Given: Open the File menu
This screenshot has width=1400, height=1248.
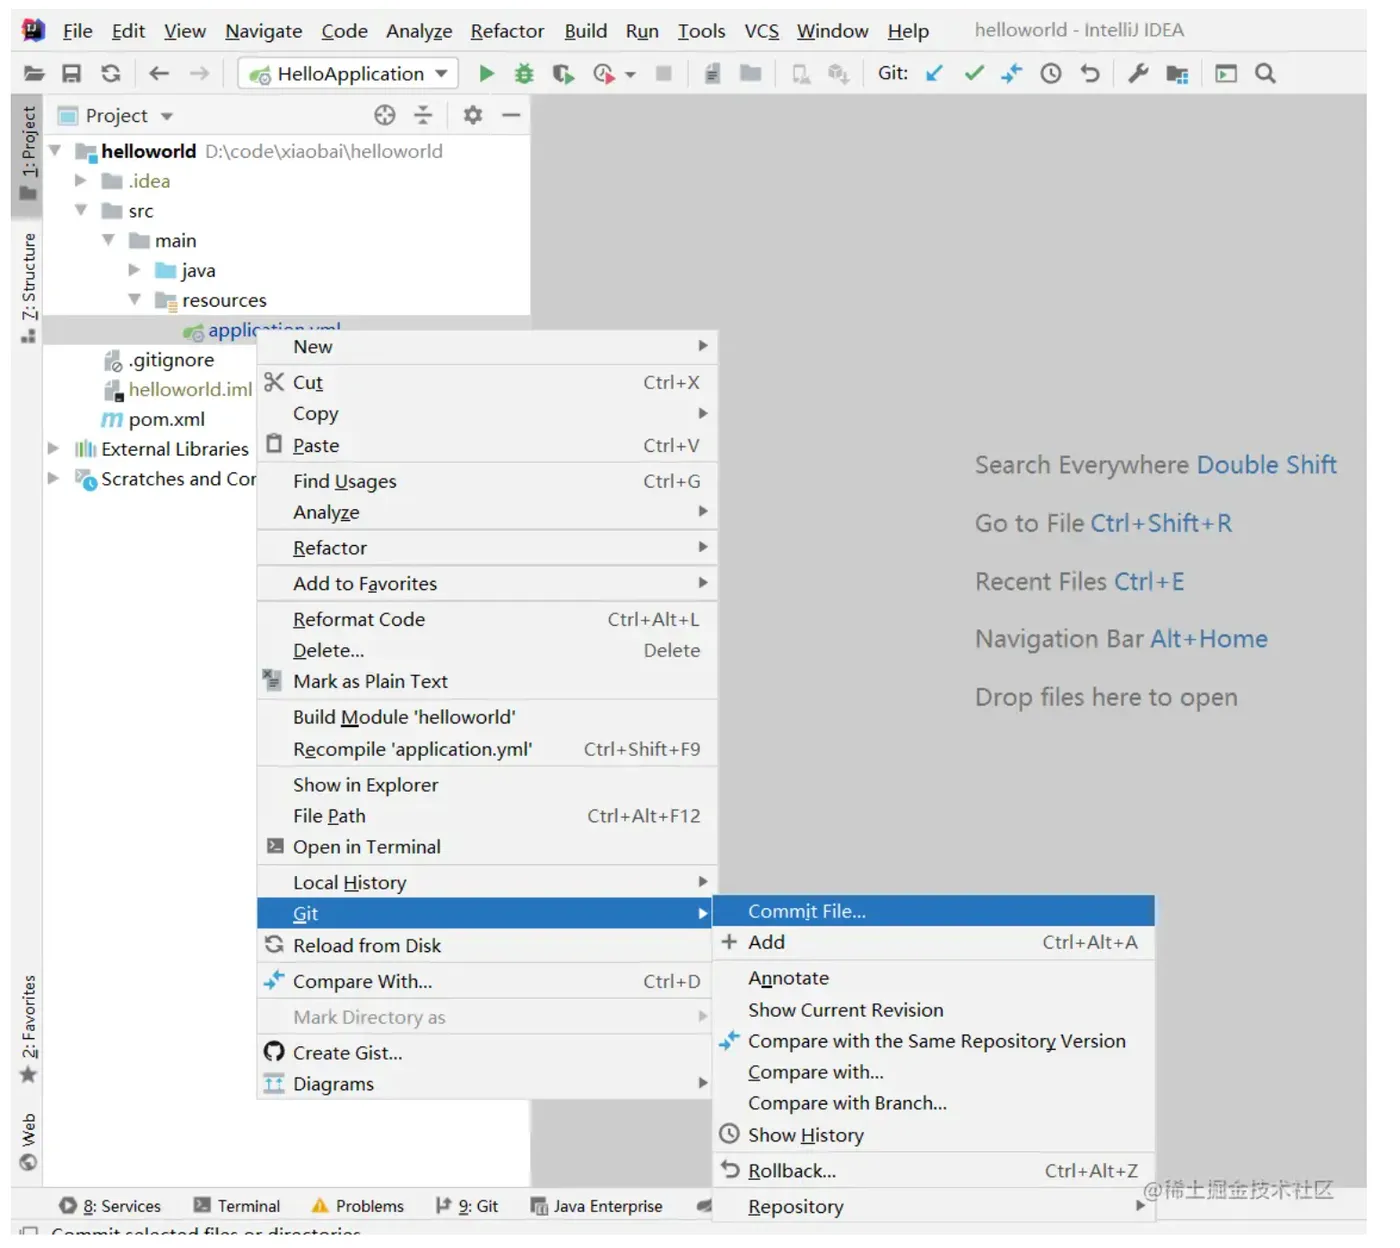Looking at the screenshot, I should (x=77, y=32).
